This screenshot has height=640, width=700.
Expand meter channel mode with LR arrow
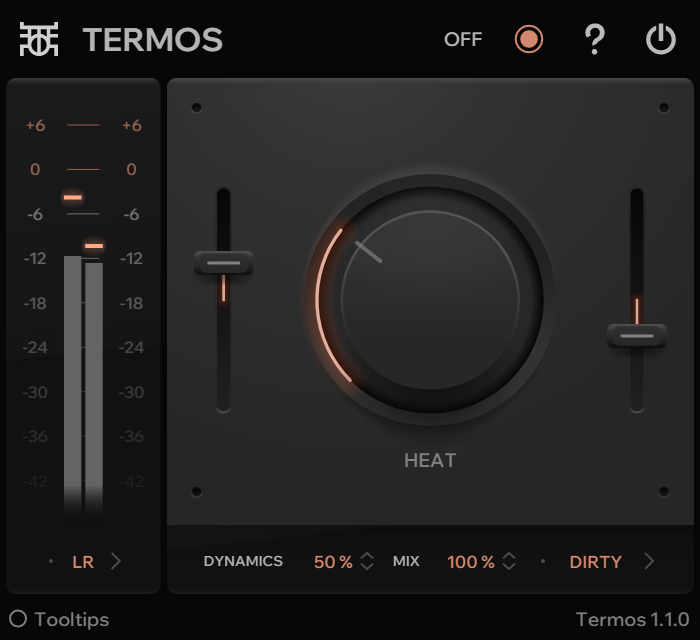pyautogui.click(x=116, y=562)
